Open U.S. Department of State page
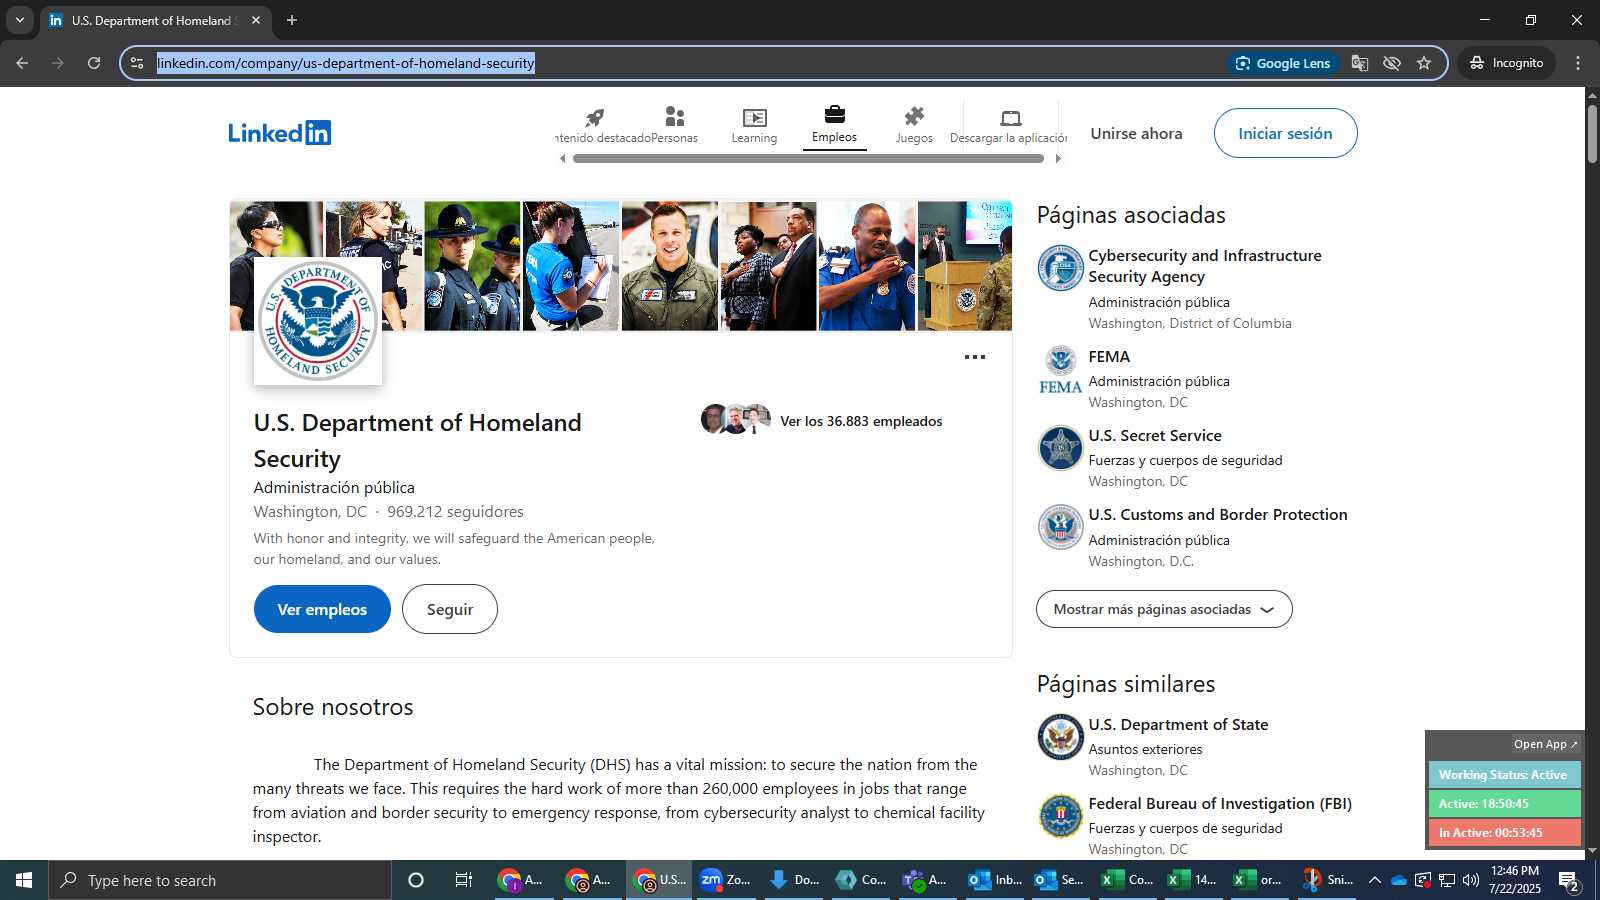This screenshot has width=1600, height=900. [1178, 724]
